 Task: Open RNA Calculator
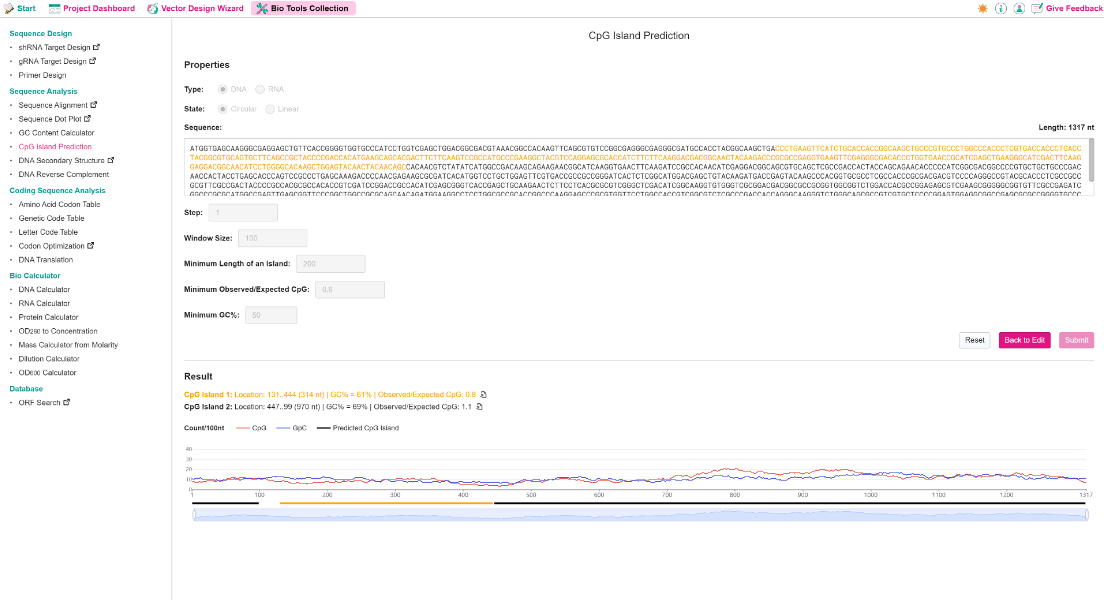coord(44,304)
